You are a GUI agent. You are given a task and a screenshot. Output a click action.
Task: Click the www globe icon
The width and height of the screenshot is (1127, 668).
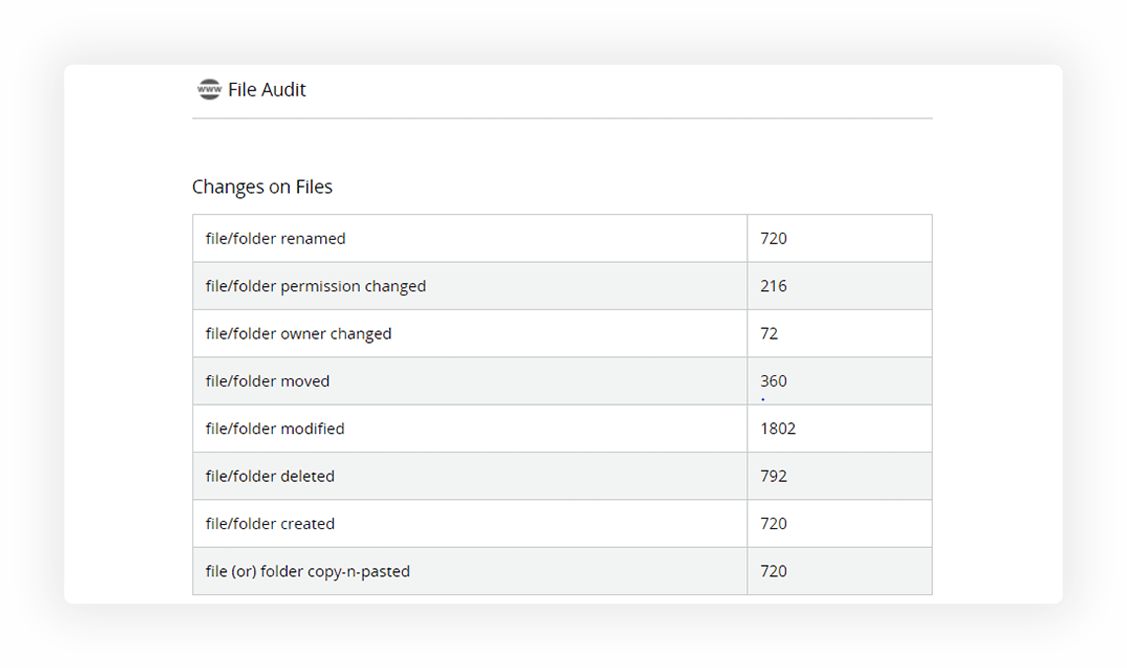pos(209,89)
